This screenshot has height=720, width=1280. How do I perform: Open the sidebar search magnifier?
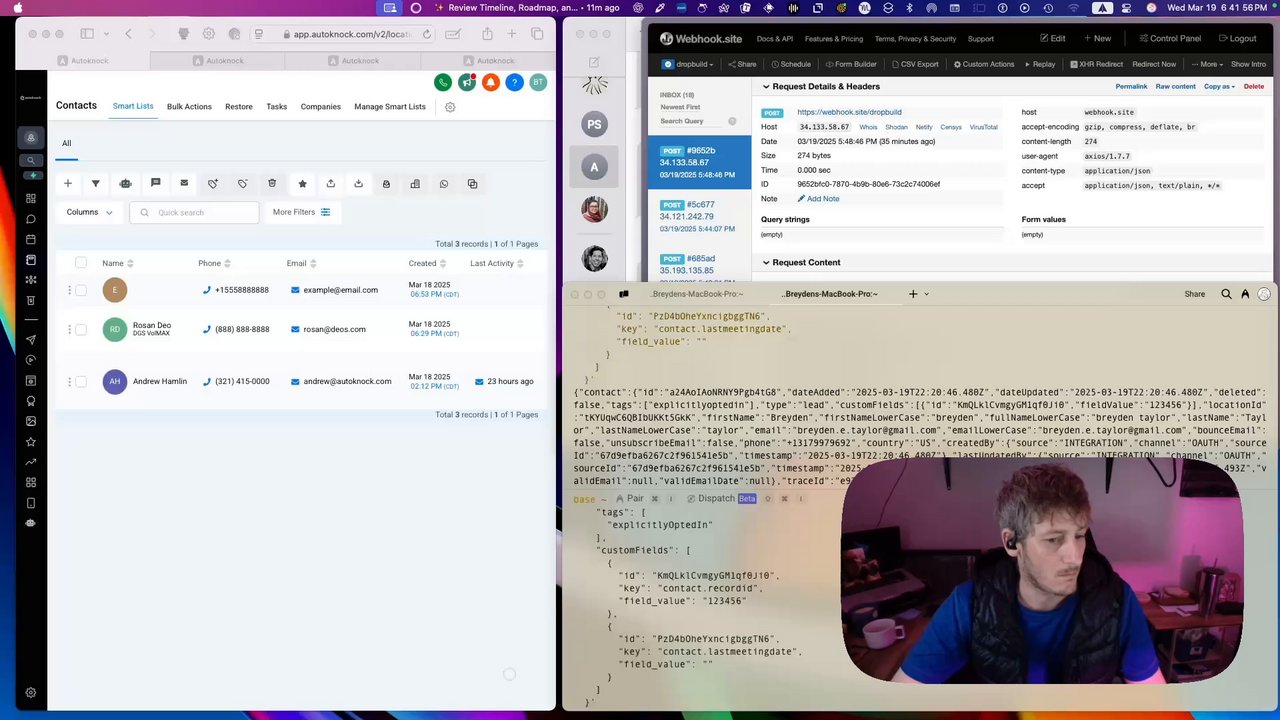click(x=31, y=160)
